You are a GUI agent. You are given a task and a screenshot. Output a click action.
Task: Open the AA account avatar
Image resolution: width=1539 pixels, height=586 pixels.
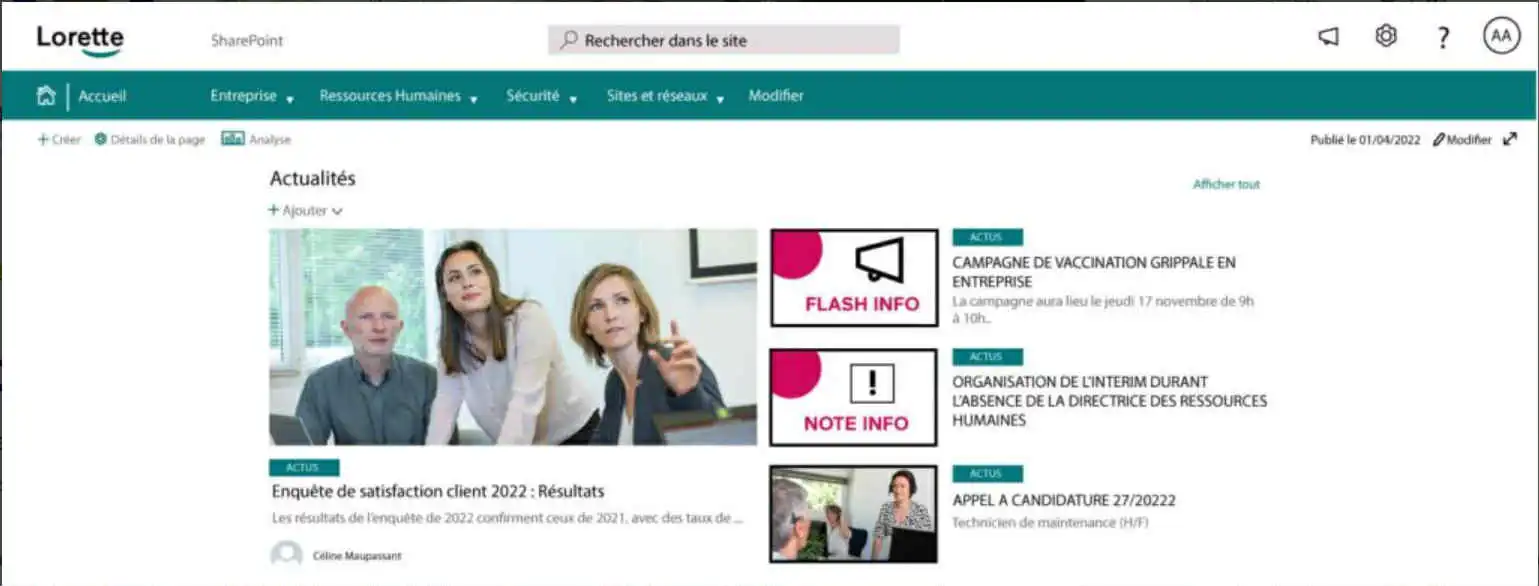(1501, 37)
